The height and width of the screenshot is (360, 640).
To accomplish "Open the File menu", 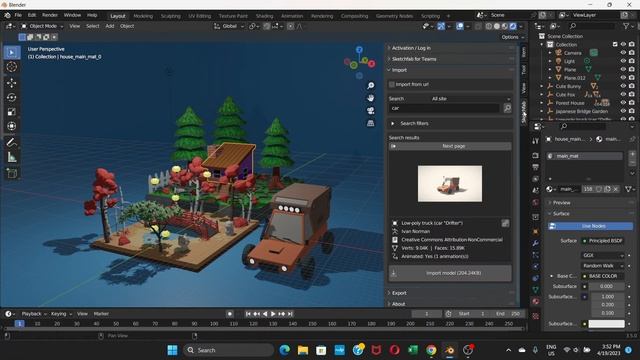I will click(x=18, y=15).
